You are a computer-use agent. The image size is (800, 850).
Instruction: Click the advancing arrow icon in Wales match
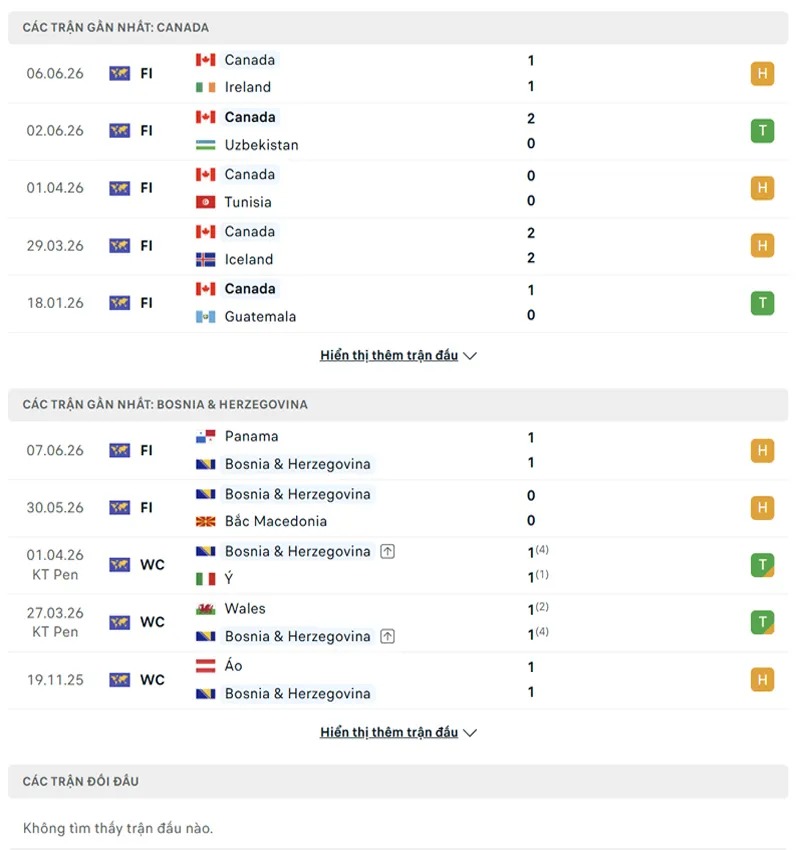pyautogui.click(x=387, y=636)
